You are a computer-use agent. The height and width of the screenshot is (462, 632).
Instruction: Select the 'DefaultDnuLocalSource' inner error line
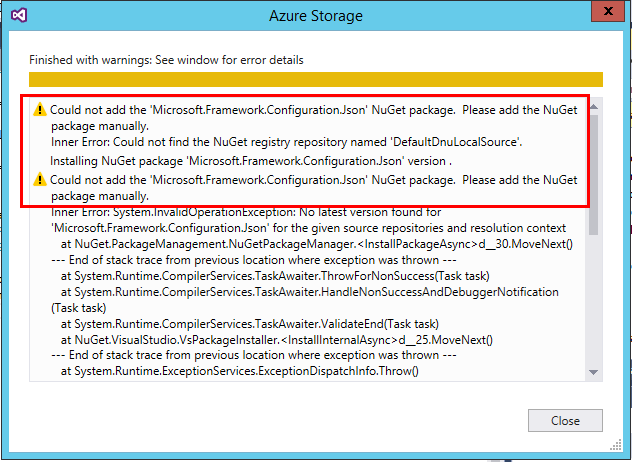[287, 142]
